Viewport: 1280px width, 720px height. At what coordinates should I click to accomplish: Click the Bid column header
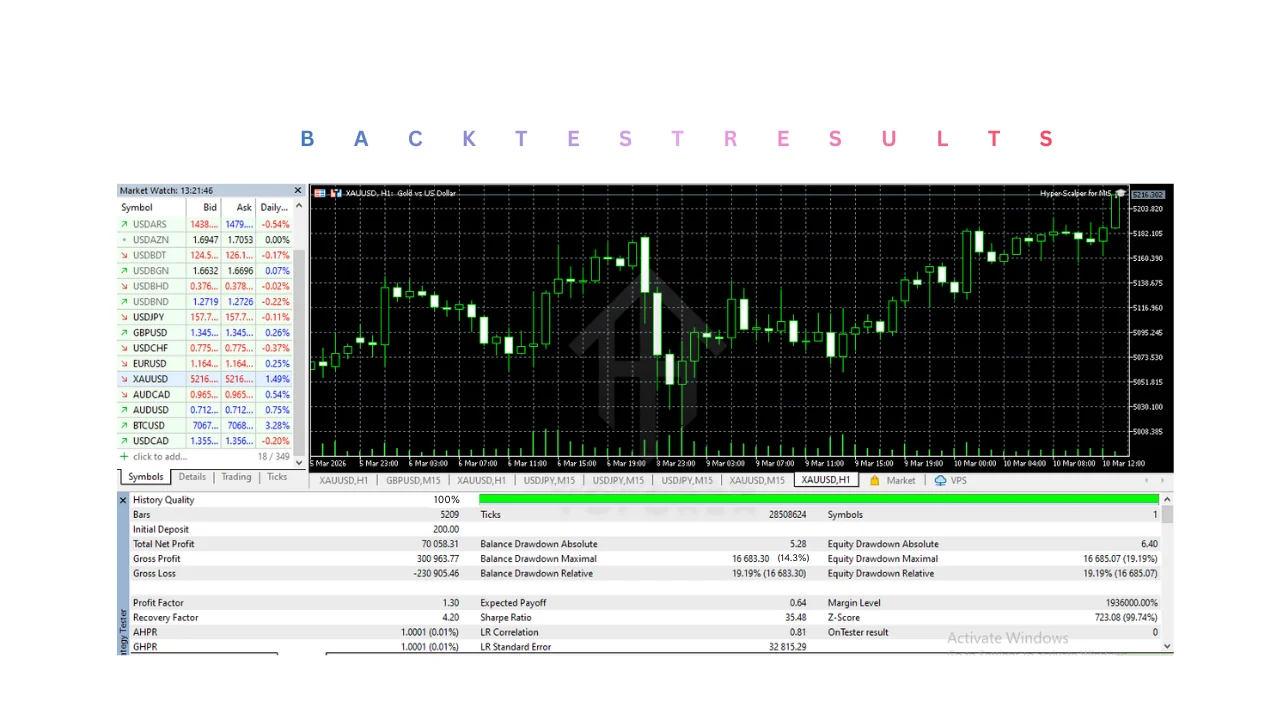pyautogui.click(x=210, y=208)
